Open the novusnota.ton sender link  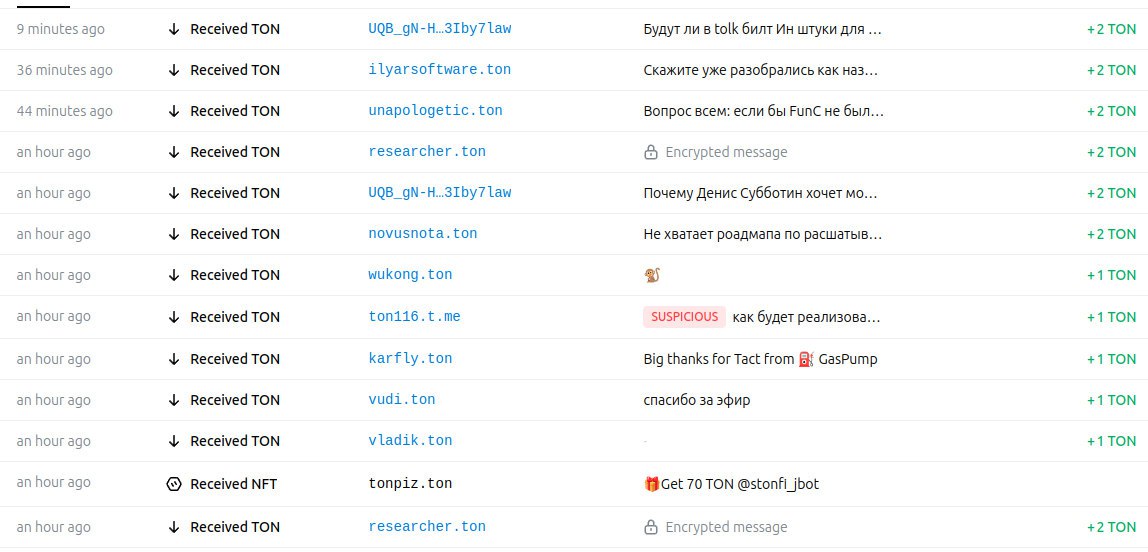click(x=422, y=234)
